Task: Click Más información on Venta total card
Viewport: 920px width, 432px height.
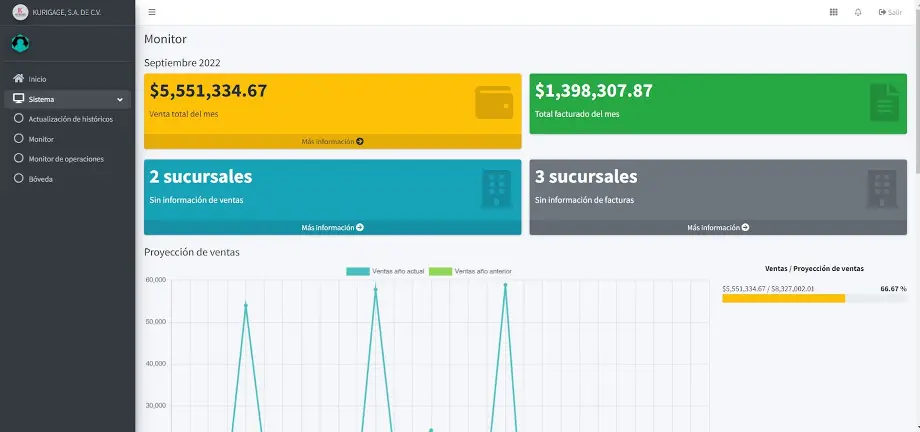Action: pyautogui.click(x=333, y=141)
